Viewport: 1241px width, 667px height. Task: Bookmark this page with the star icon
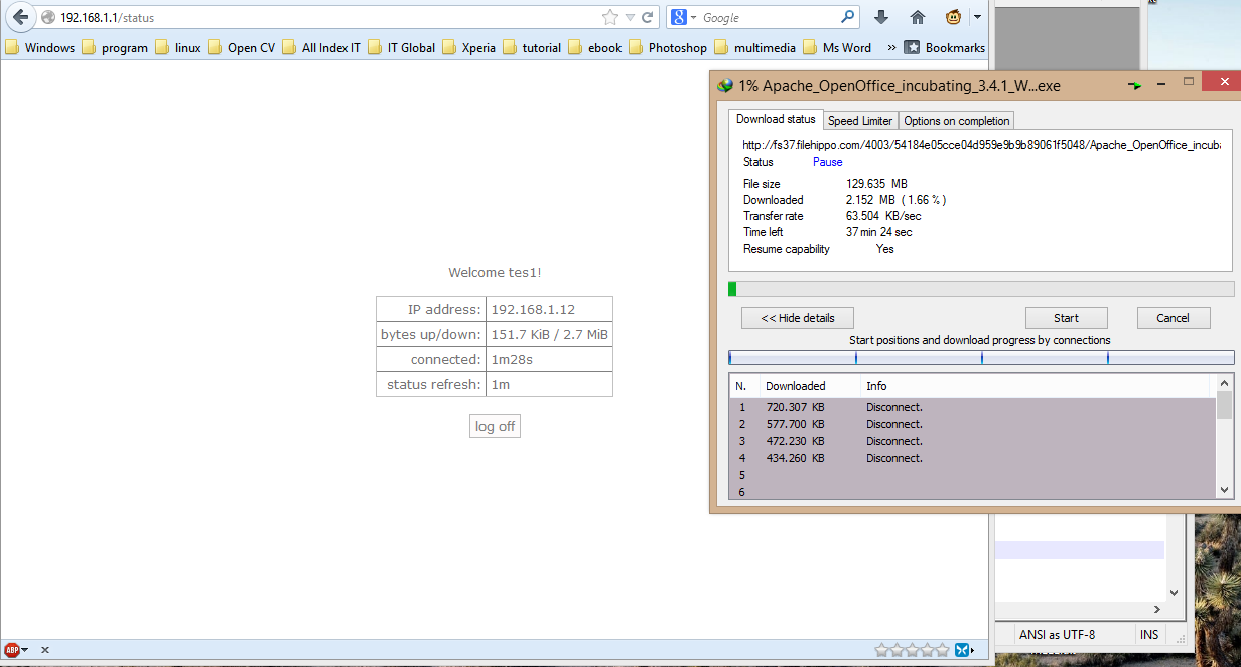(x=610, y=17)
